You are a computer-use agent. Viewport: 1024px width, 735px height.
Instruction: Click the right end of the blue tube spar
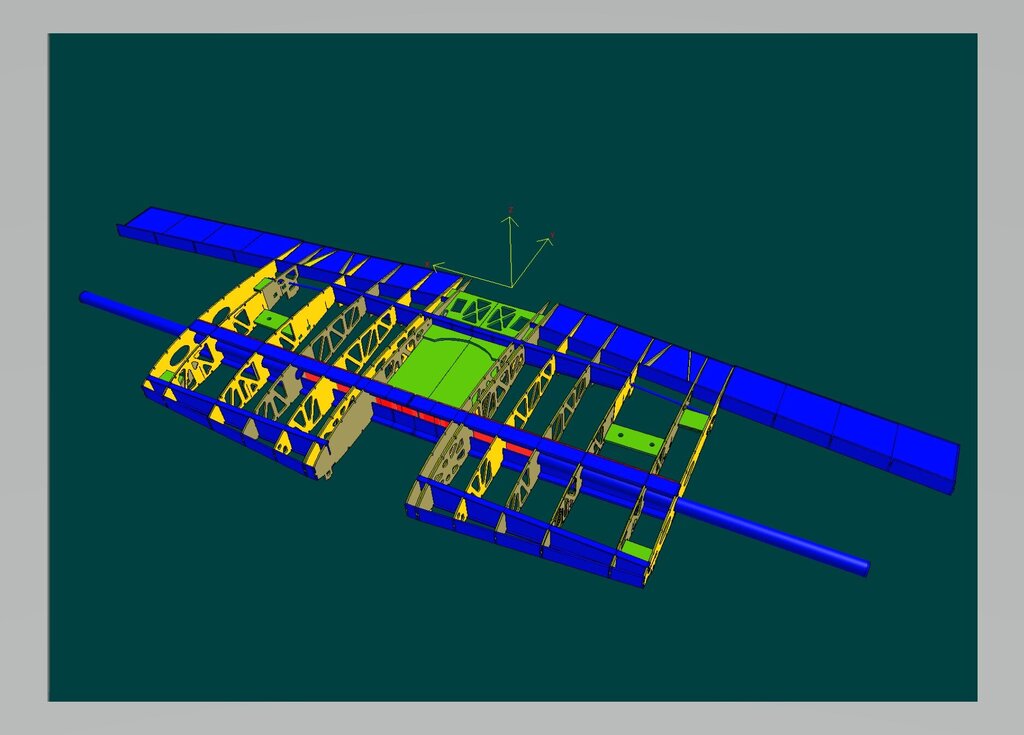click(x=862, y=566)
